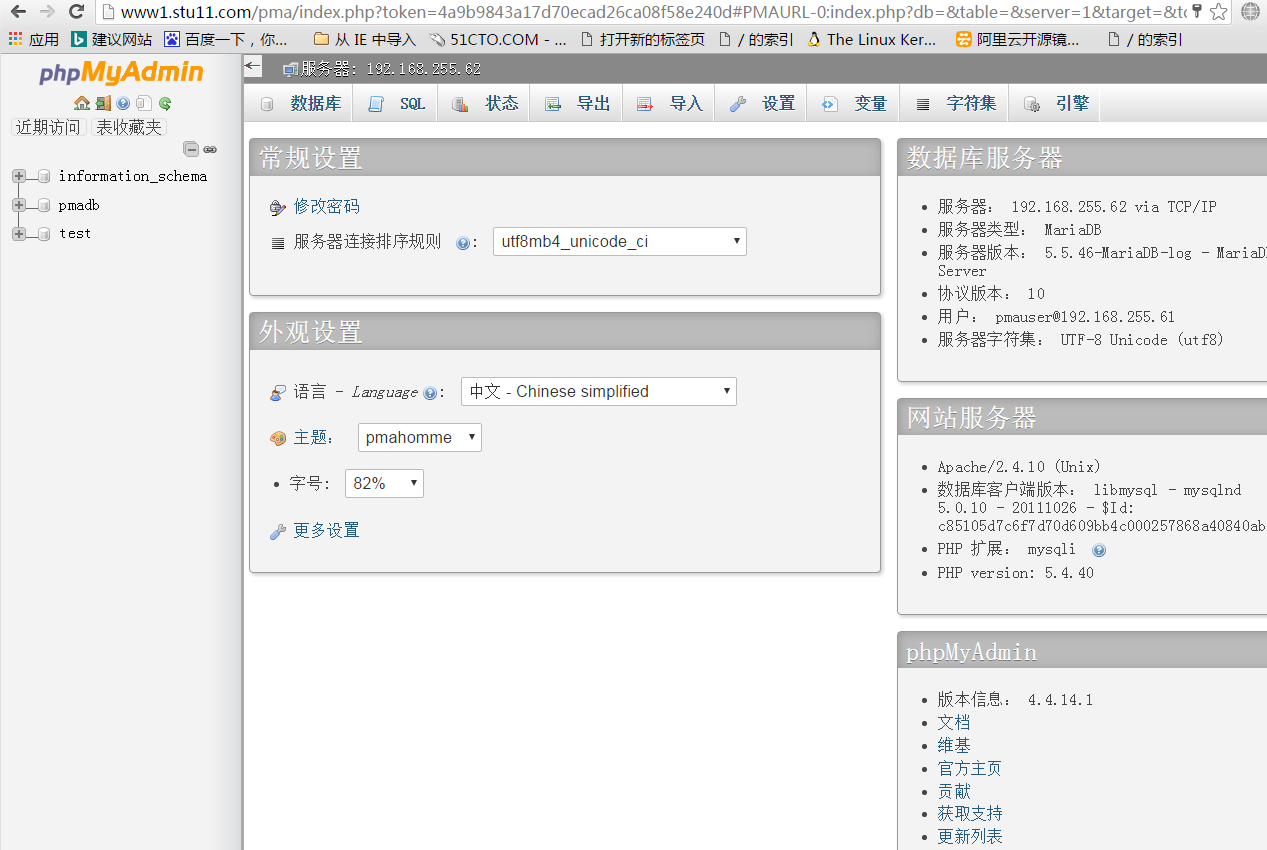Screen dimensions: 1267x850
Task: Open the 应用 apps bookmark icon
Action: (x=34, y=40)
